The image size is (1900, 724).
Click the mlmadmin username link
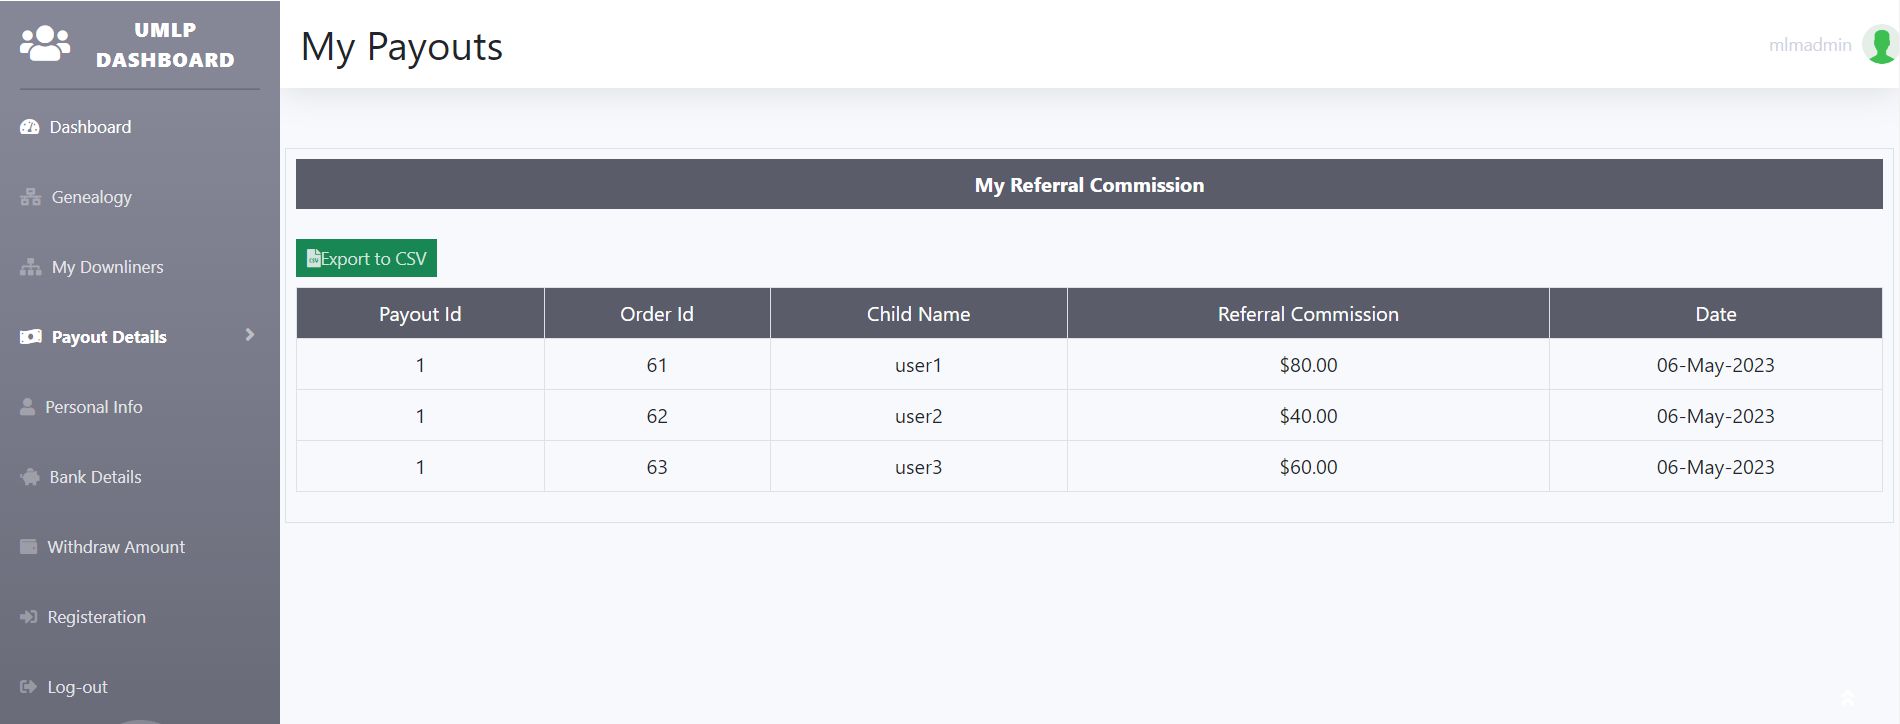point(1809,45)
